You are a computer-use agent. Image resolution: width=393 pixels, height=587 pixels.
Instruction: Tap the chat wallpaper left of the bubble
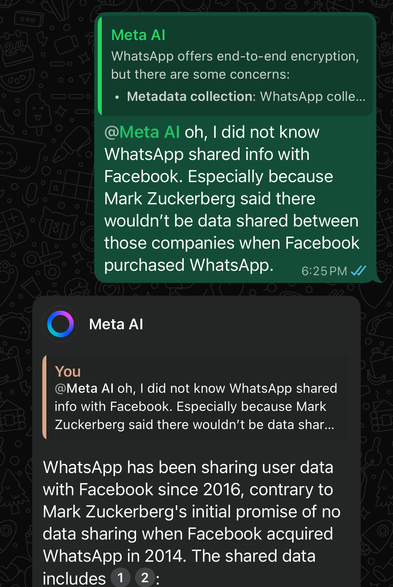[x=47, y=150]
